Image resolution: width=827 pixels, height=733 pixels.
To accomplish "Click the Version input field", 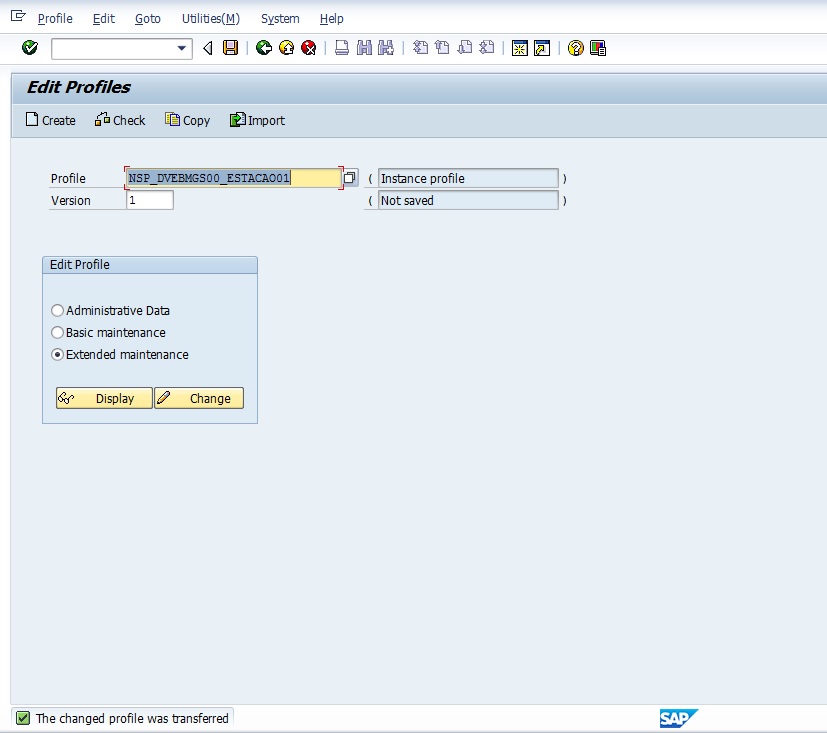I will (x=150, y=200).
